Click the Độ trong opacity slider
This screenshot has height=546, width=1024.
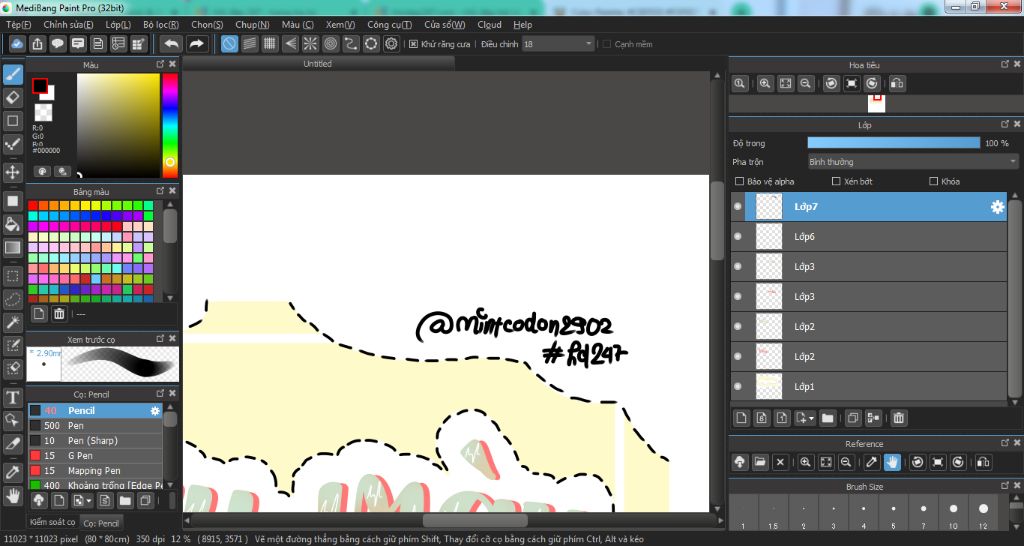pos(893,143)
